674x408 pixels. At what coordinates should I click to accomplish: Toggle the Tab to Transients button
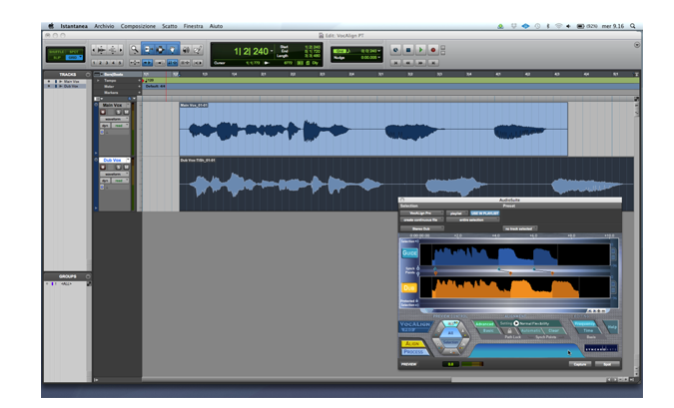pos(147,63)
